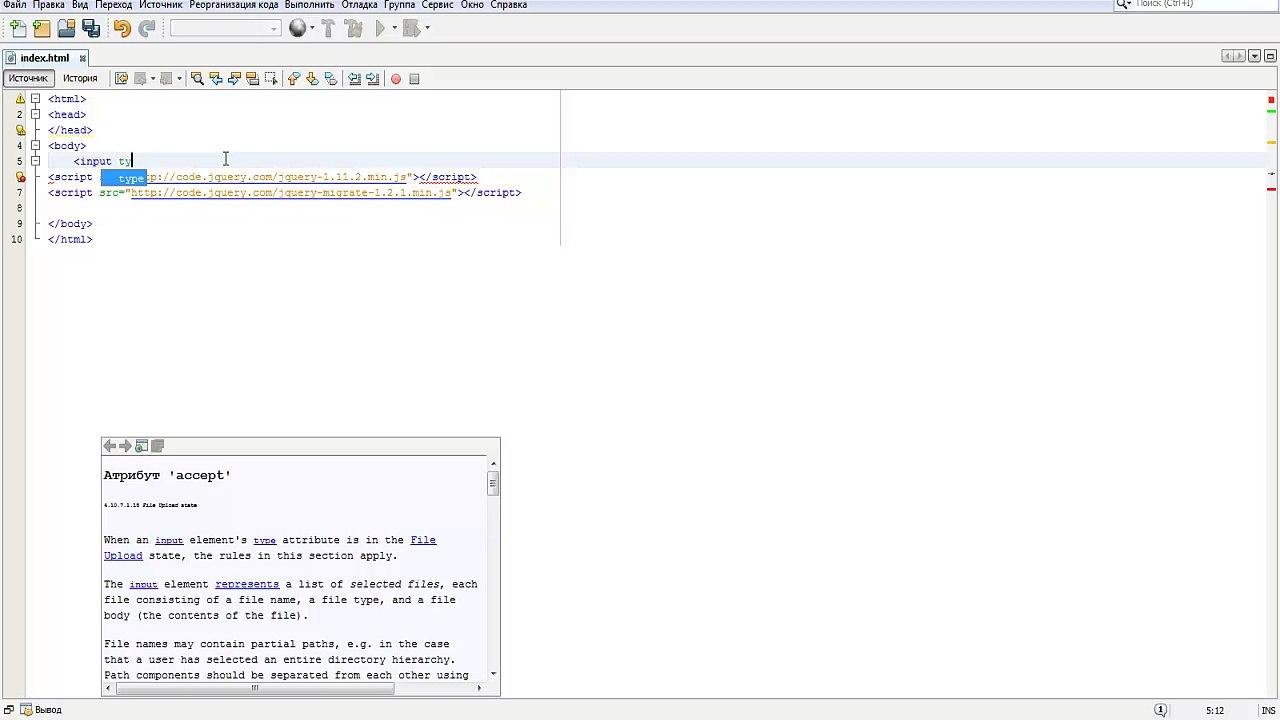The height and width of the screenshot is (720, 1280).
Task: Click Next Bookmark icon
Action: tap(312, 79)
